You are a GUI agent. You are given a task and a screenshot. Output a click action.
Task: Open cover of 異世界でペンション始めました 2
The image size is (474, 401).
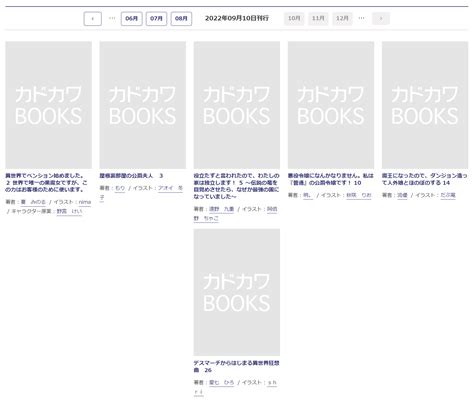49,105
